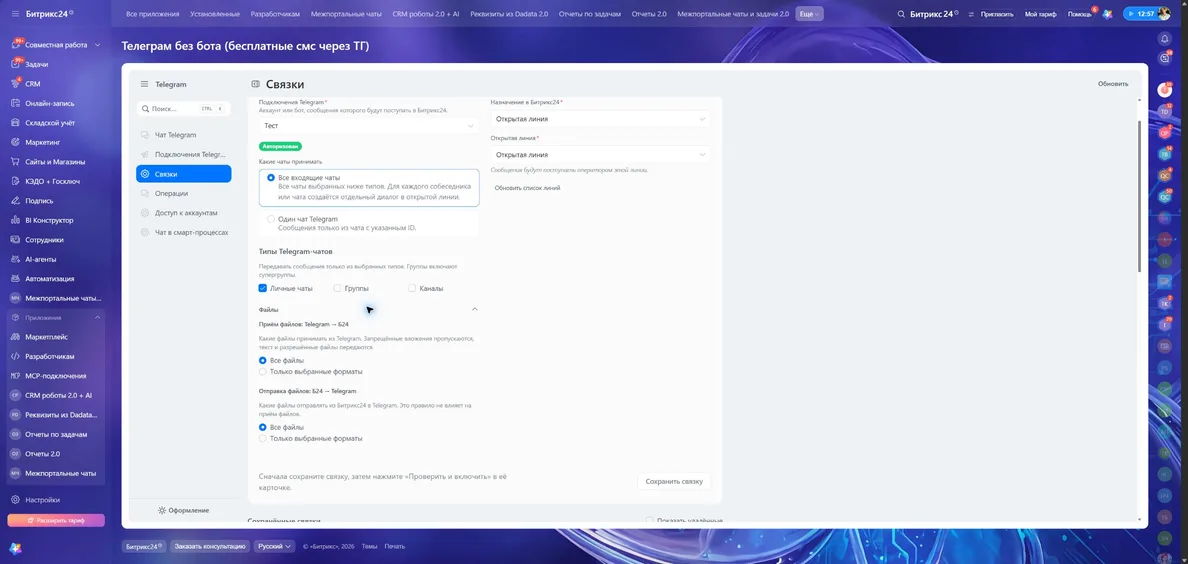1188x564 pixels.
Task: Open Задачи in the left sidebar
Action: [36, 64]
